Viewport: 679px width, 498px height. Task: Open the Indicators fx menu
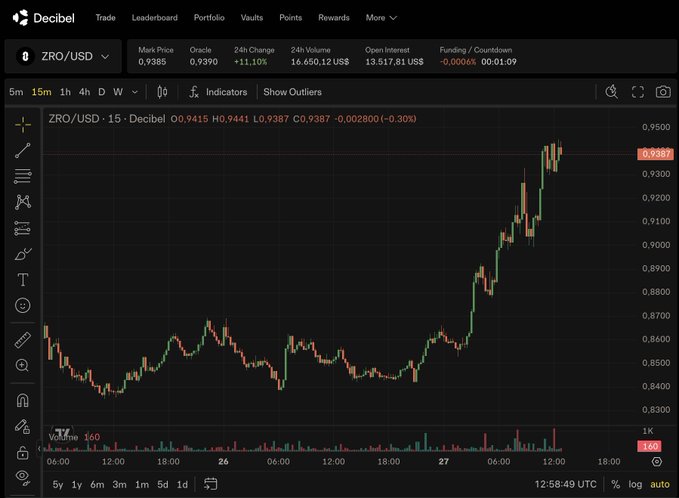pyautogui.click(x=218, y=92)
